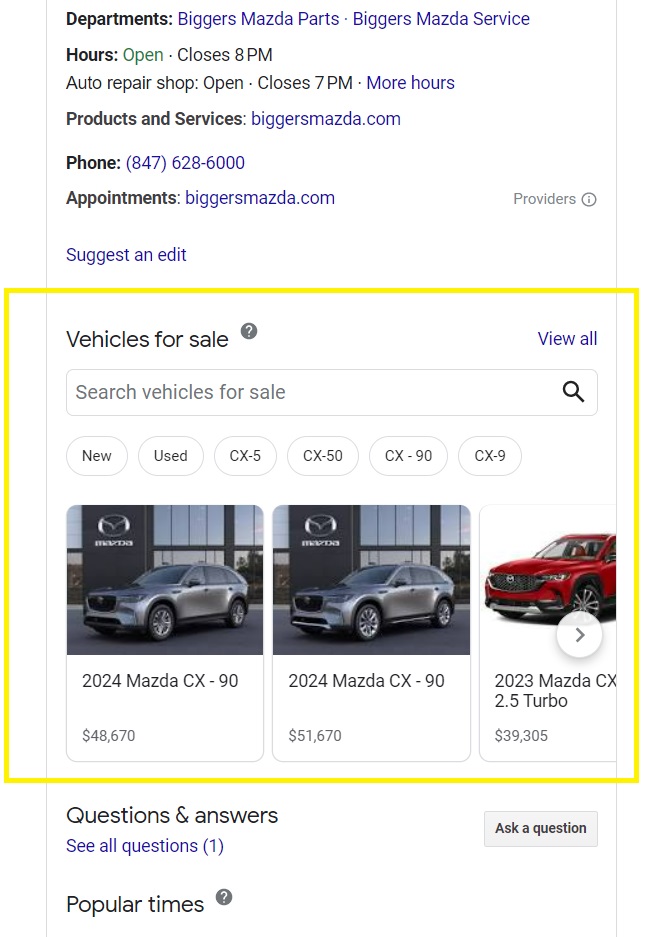Click the search magnifier icon
The height and width of the screenshot is (937, 670).
click(573, 392)
